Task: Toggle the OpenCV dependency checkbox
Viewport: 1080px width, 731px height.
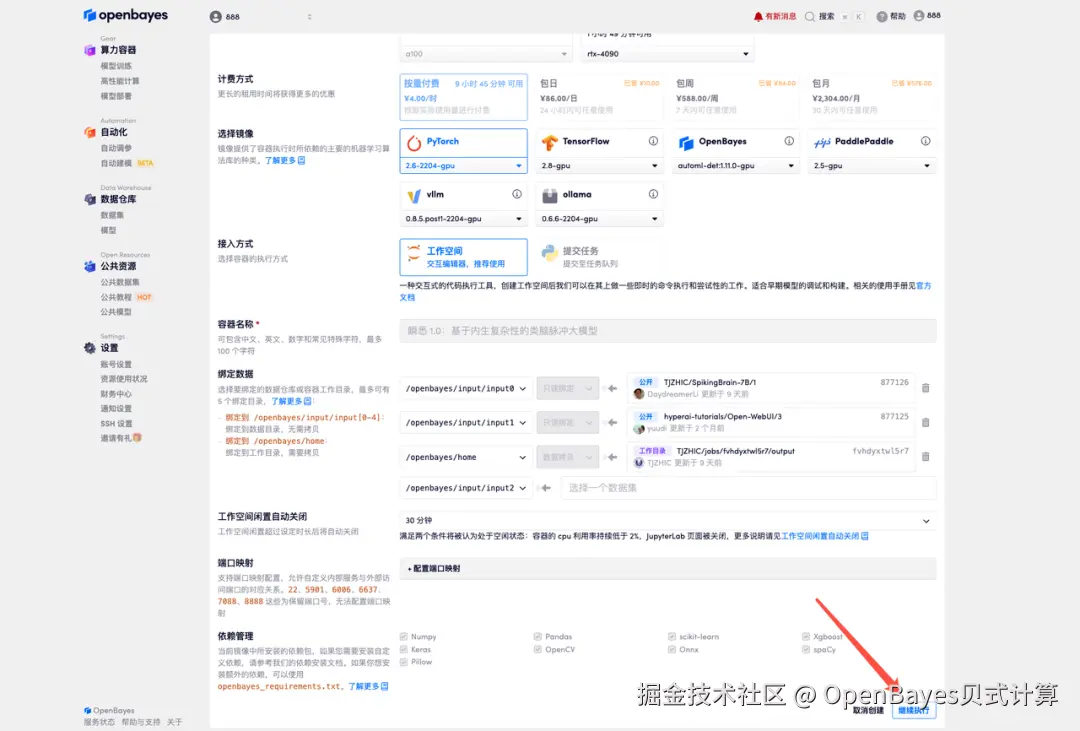Action: click(537, 649)
